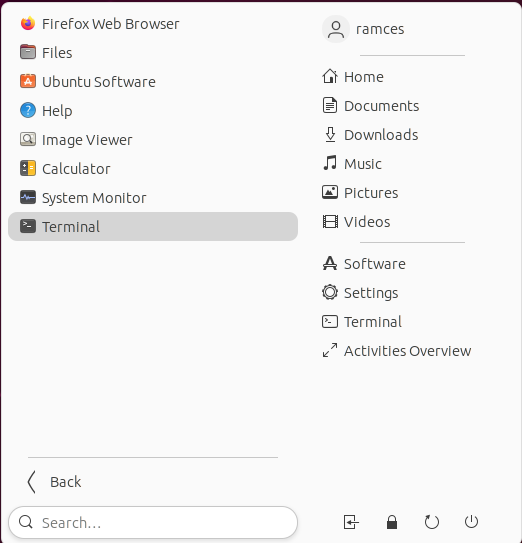Click the Software shortcut icon in right column

click(x=330, y=263)
